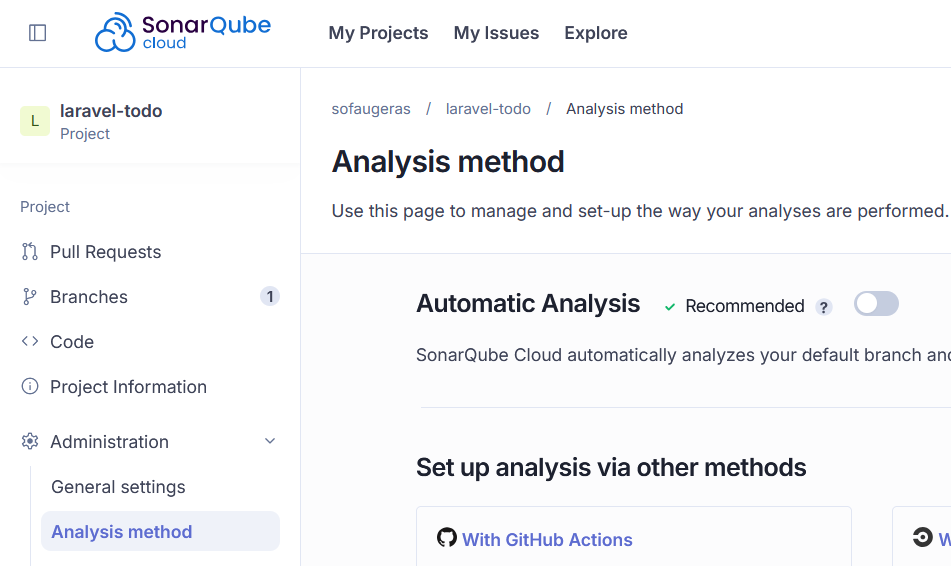951x566 pixels.
Task: Click the Project Information info icon
Action: pos(30,387)
